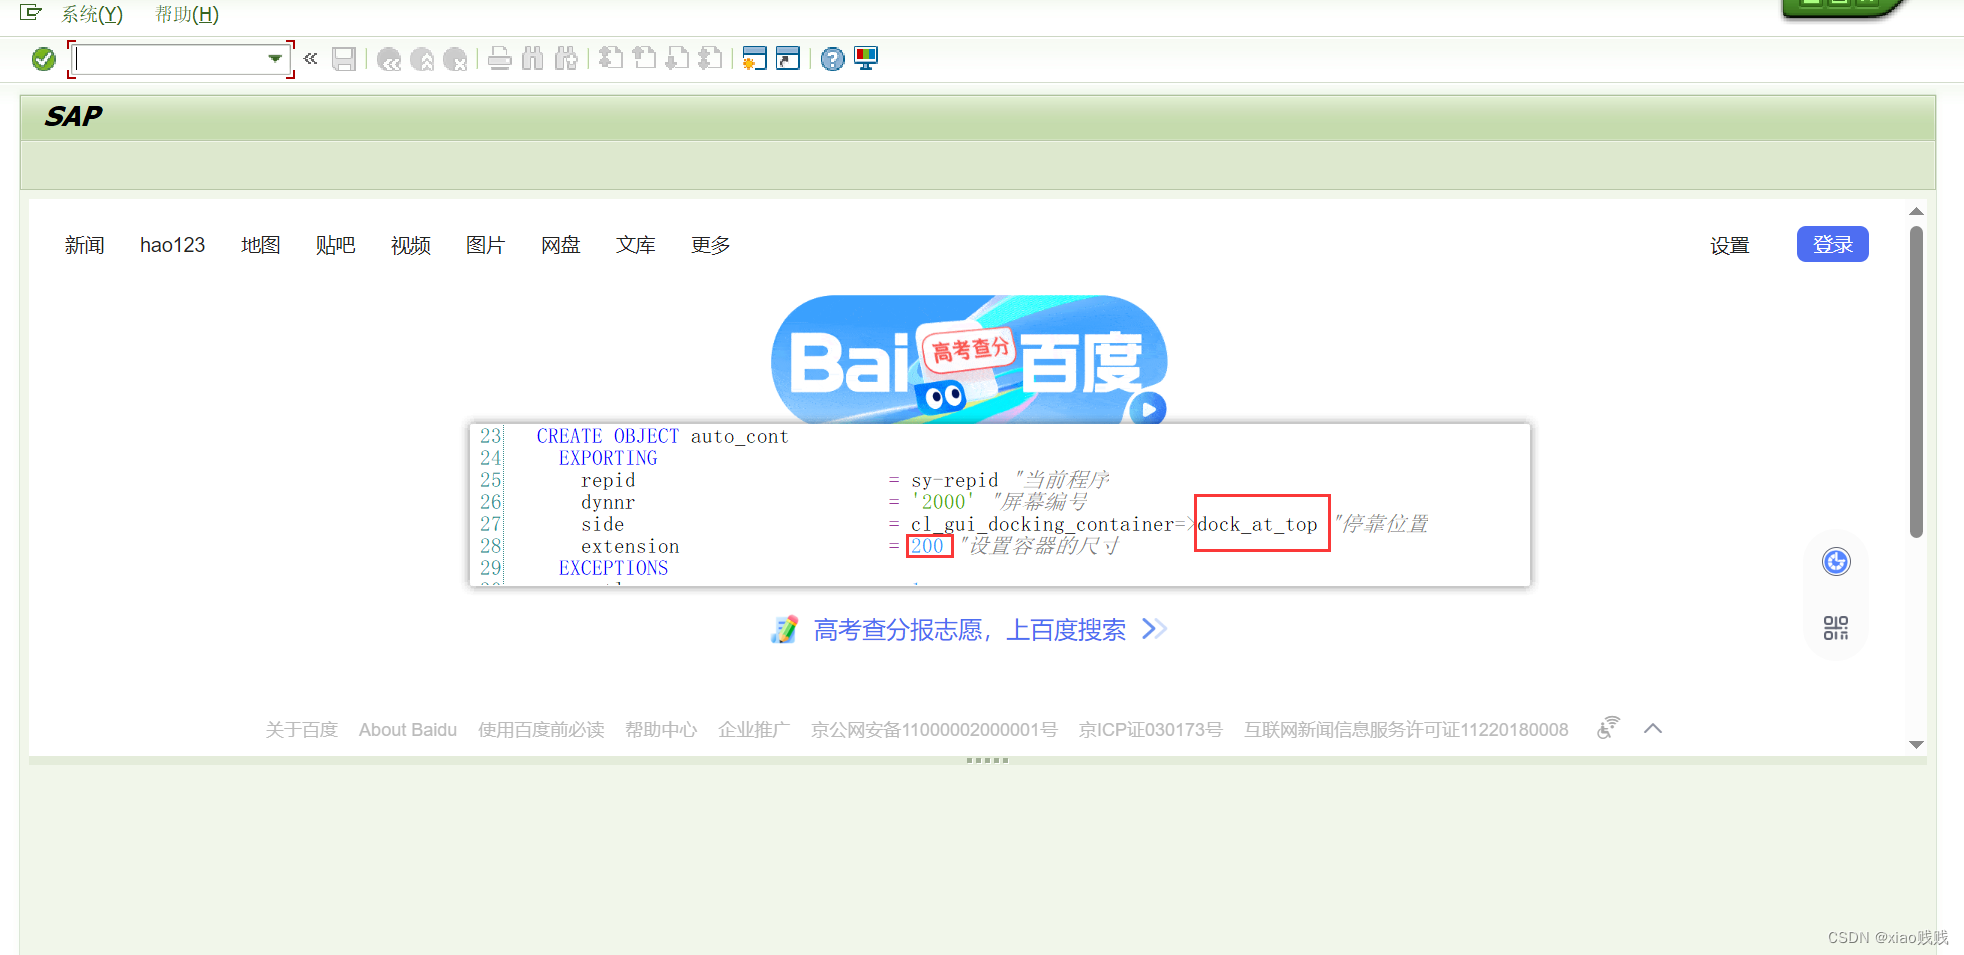The width and height of the screenshot is (1964, 955).
Task: Click the Baidu 高考查分 logo
Action: pos(968,358)
